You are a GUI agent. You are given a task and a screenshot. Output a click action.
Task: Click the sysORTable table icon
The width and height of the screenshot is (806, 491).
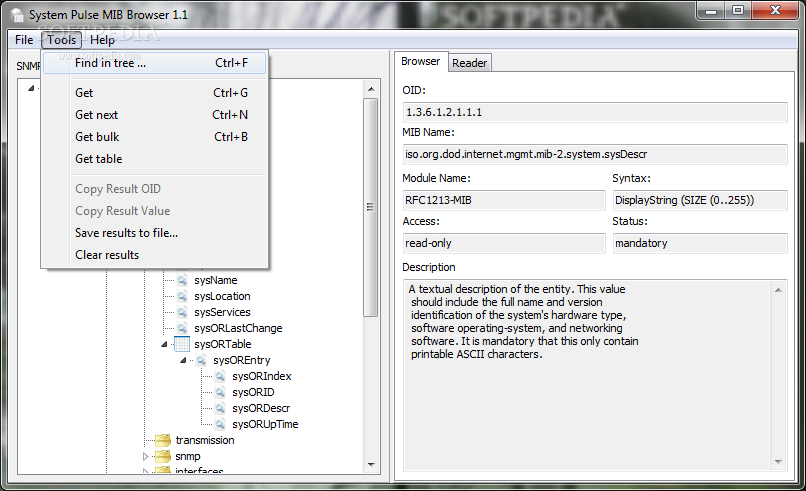tap(182, 344)
